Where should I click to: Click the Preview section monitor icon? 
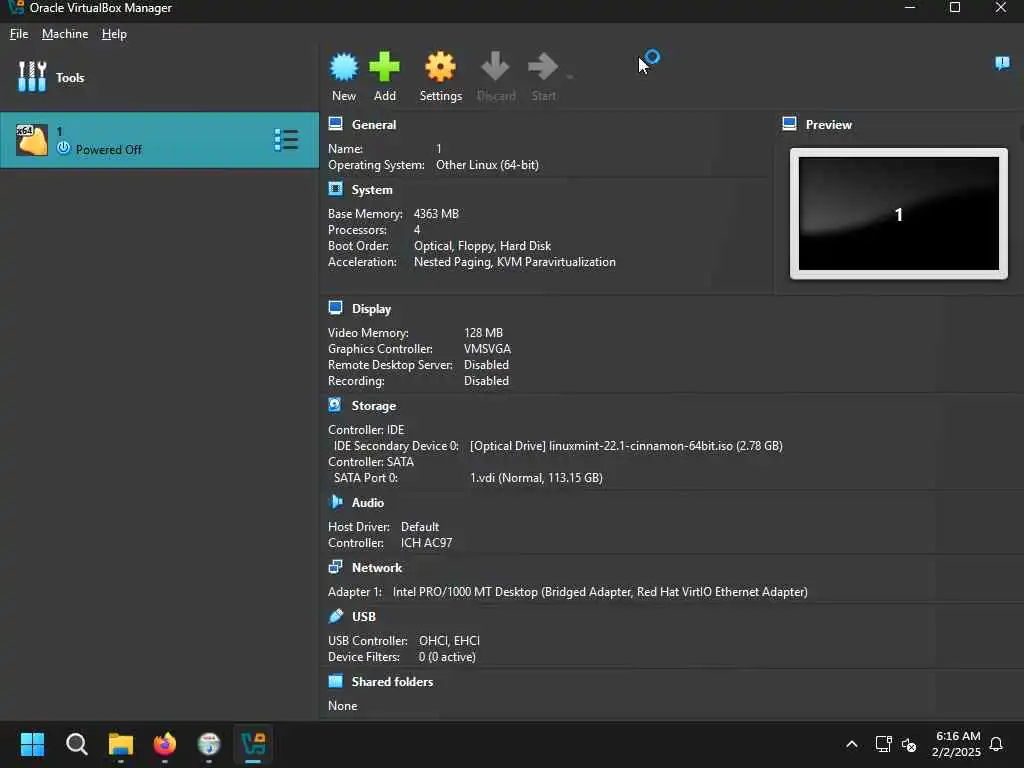point(790,123)
